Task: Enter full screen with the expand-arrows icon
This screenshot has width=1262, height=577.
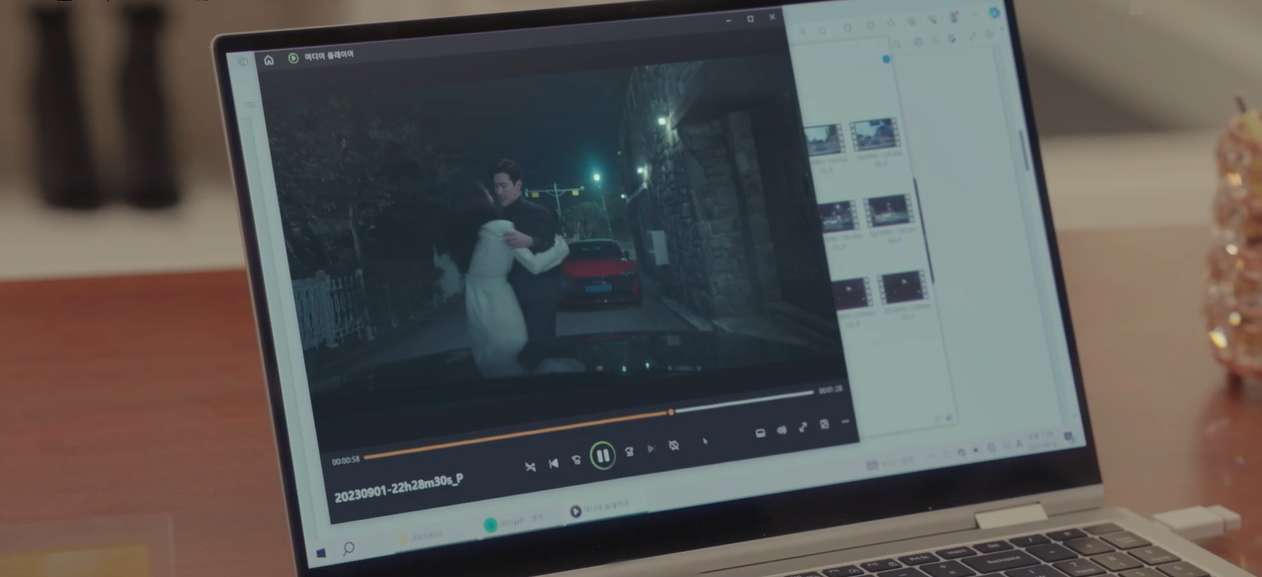Action: (803, 427)
